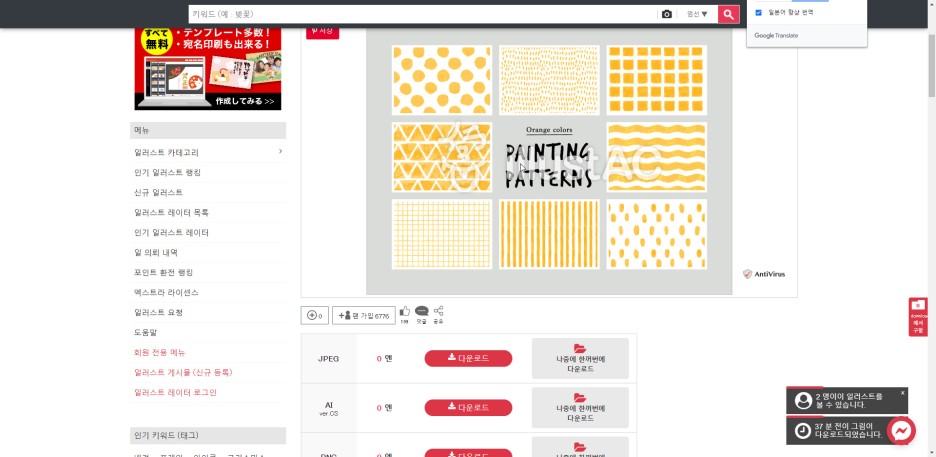This screenshot has height=457, width=936.
Task: Expand 일러스트 카테고리 menu chevron
Action: [280, 152]
